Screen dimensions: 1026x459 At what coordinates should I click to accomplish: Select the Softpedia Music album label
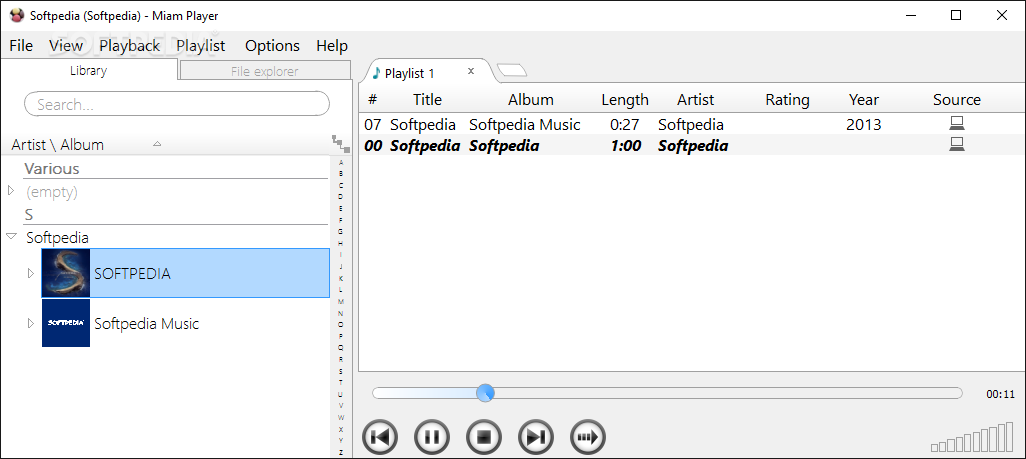[147, 323]
